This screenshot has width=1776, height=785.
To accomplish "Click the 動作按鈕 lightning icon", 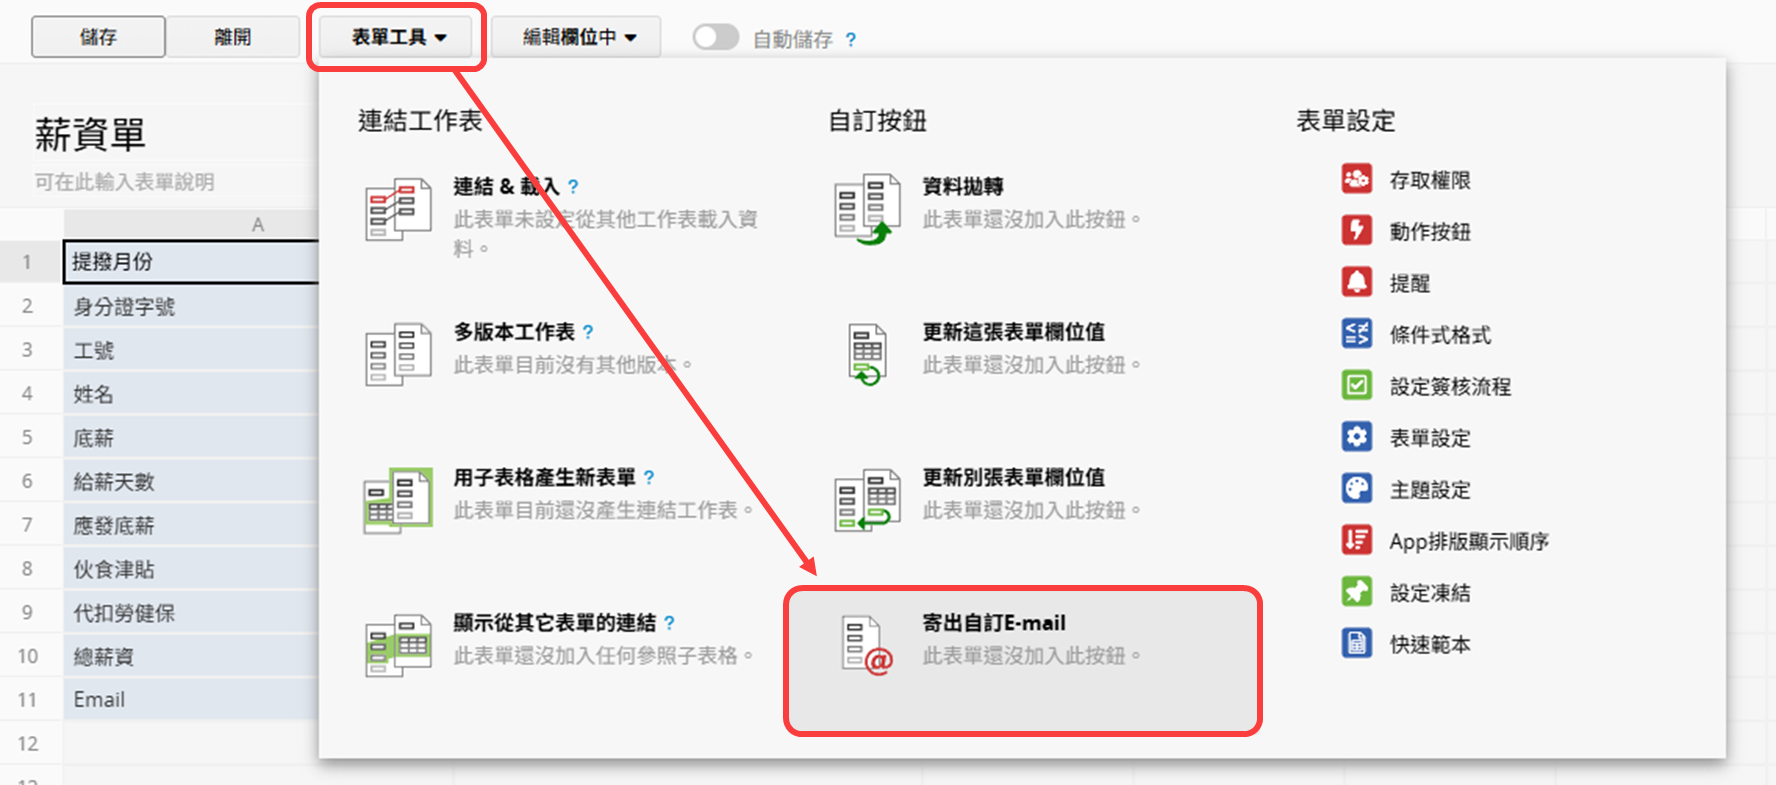I will (1356, 231).
